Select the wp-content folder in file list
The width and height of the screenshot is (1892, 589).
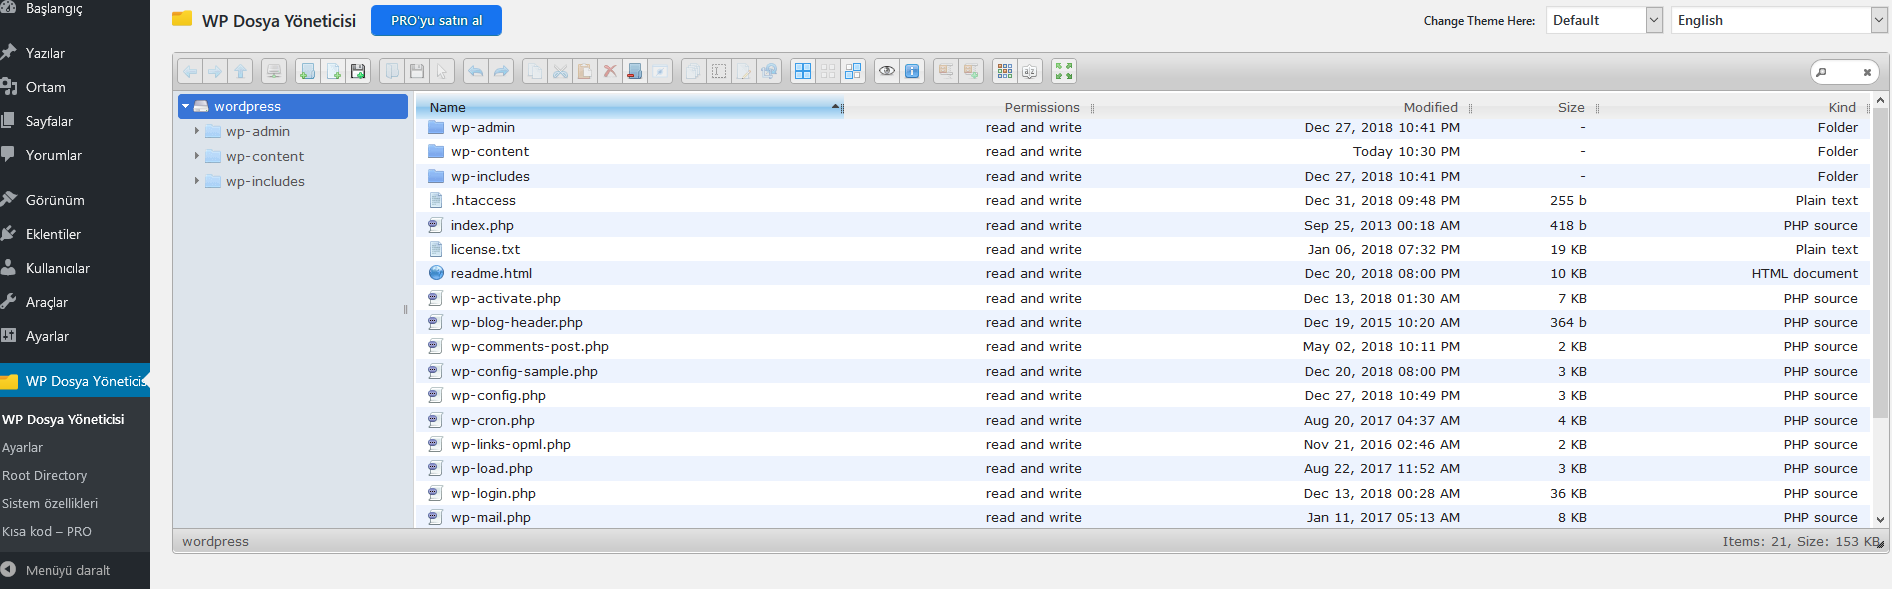(x=1144, y=151)
